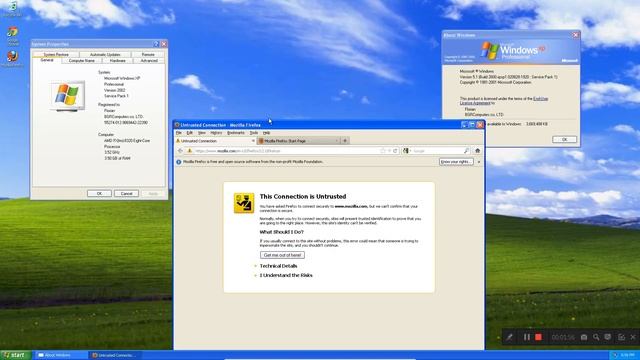
Task: Pause the screen recording
Action: coord(527,337)
